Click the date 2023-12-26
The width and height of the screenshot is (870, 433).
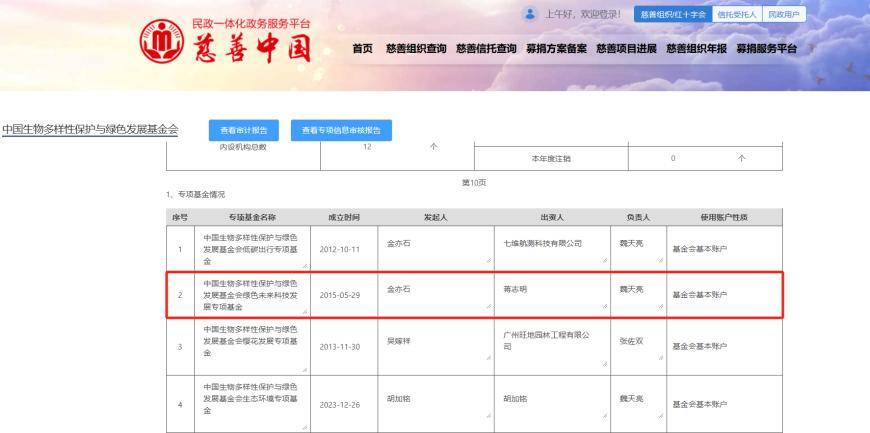pos(340,405)
